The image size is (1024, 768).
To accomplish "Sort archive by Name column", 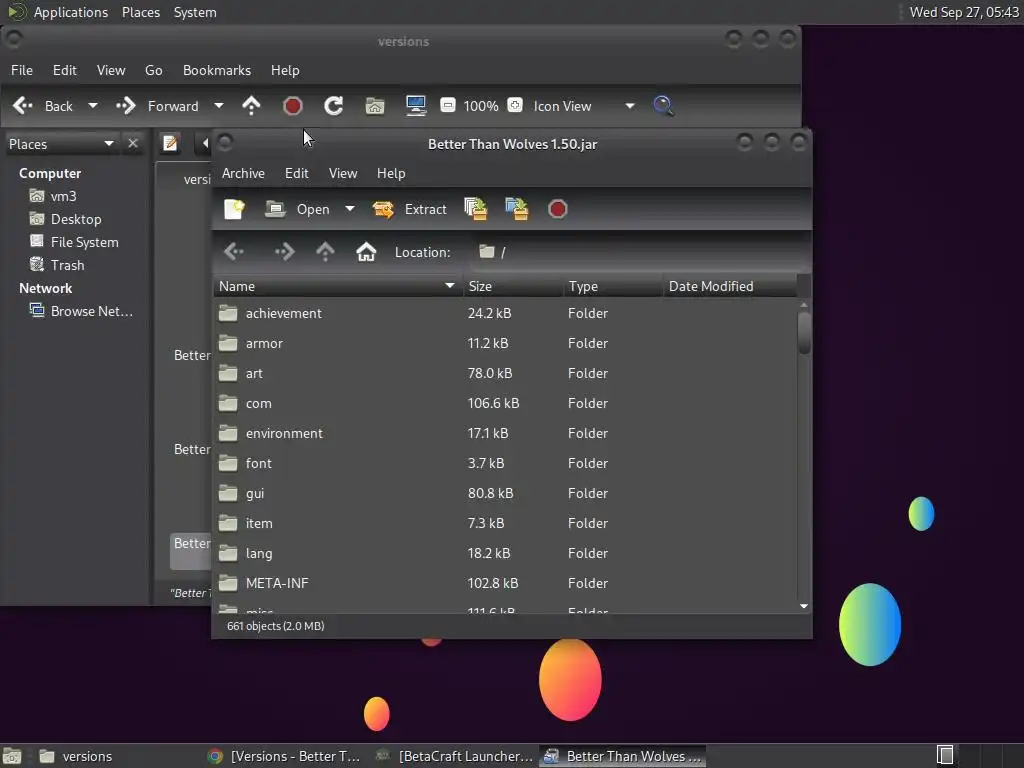I will 338,286.
